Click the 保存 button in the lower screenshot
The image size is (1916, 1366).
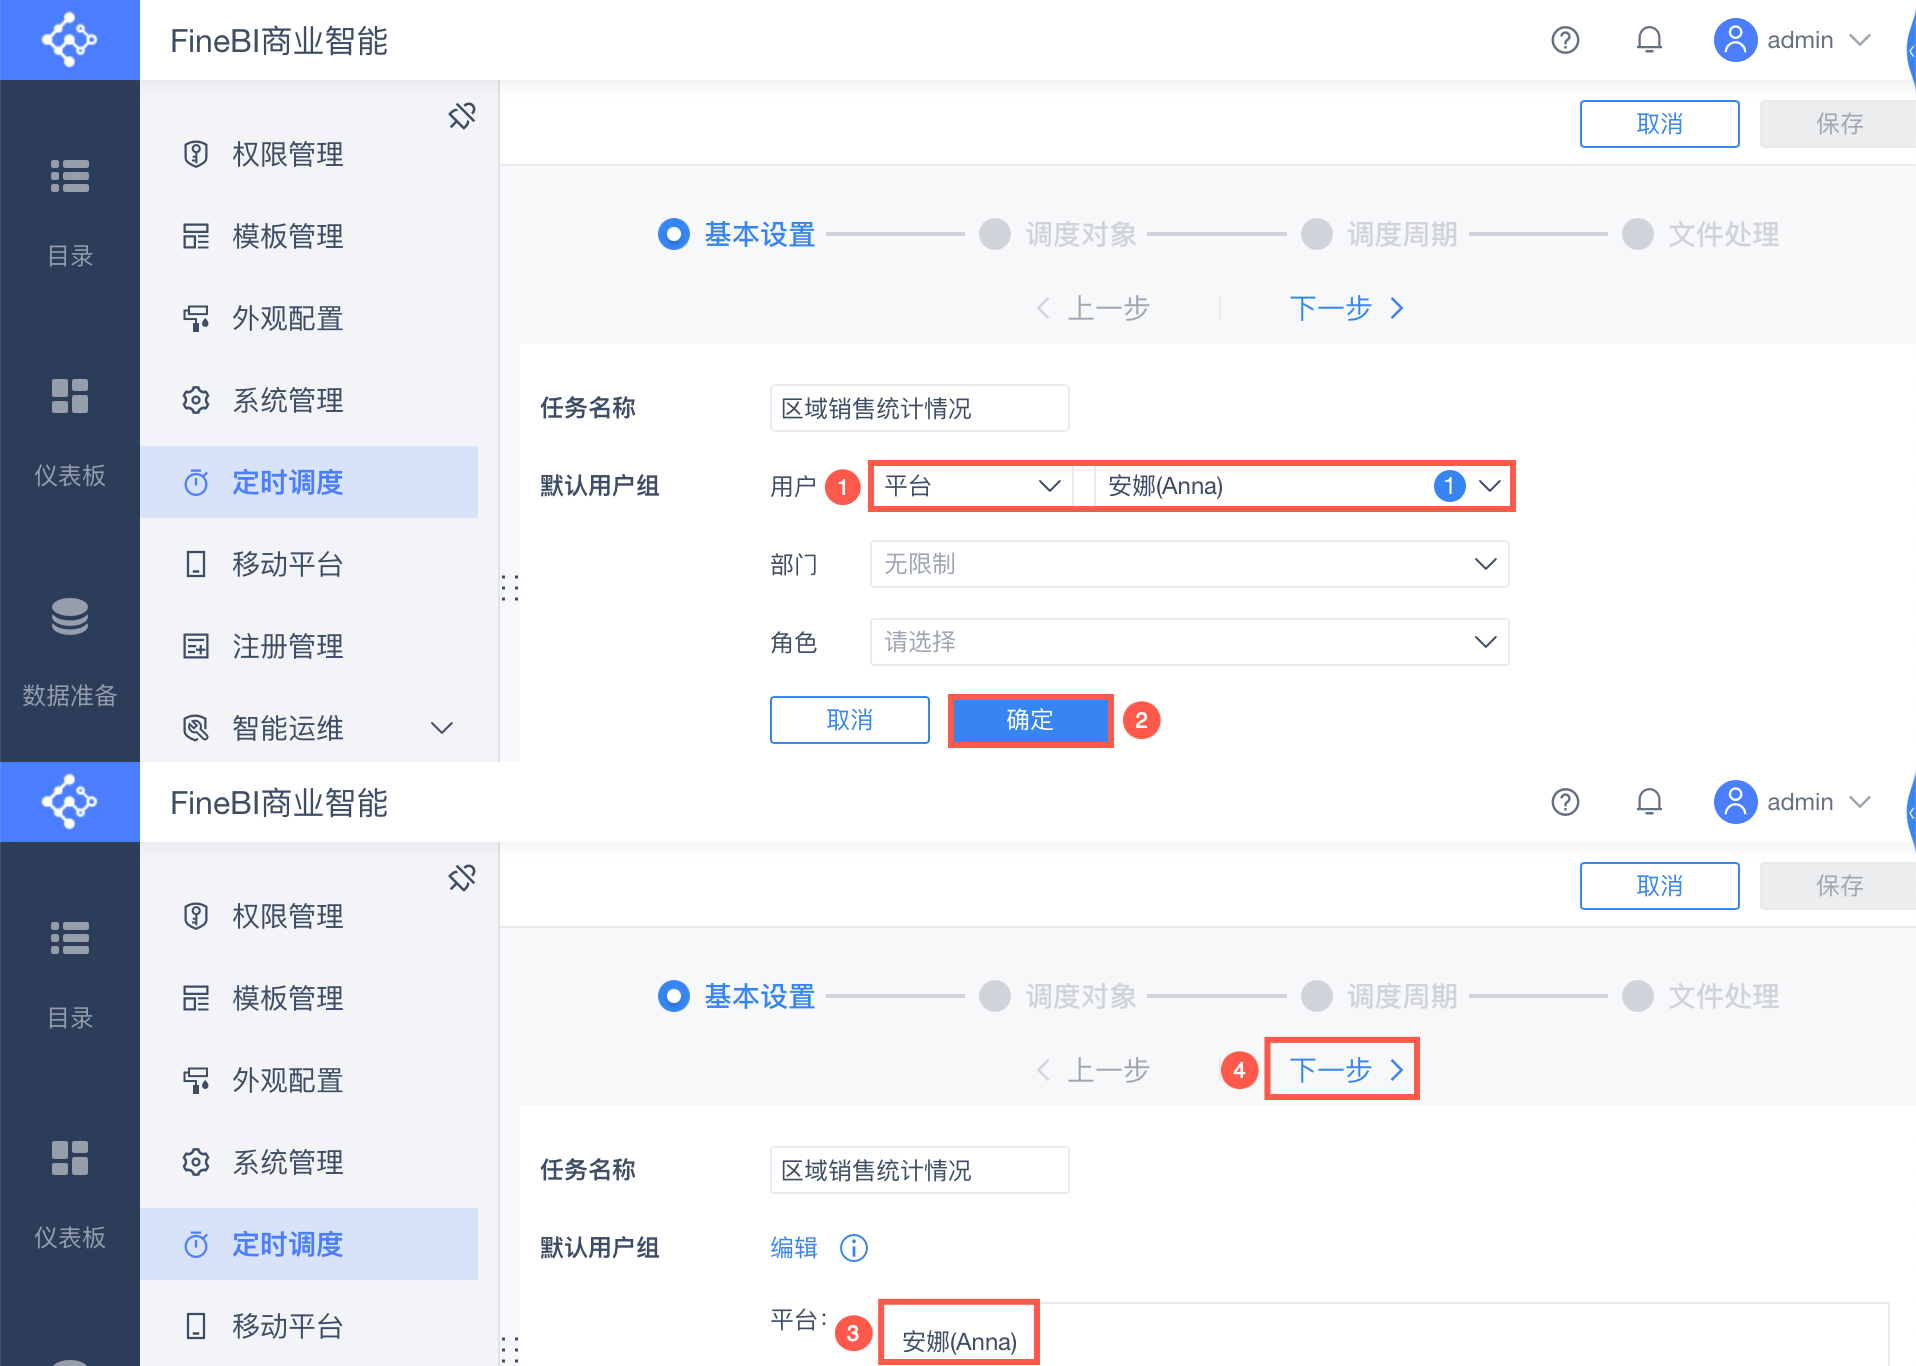click(1838, 886)
